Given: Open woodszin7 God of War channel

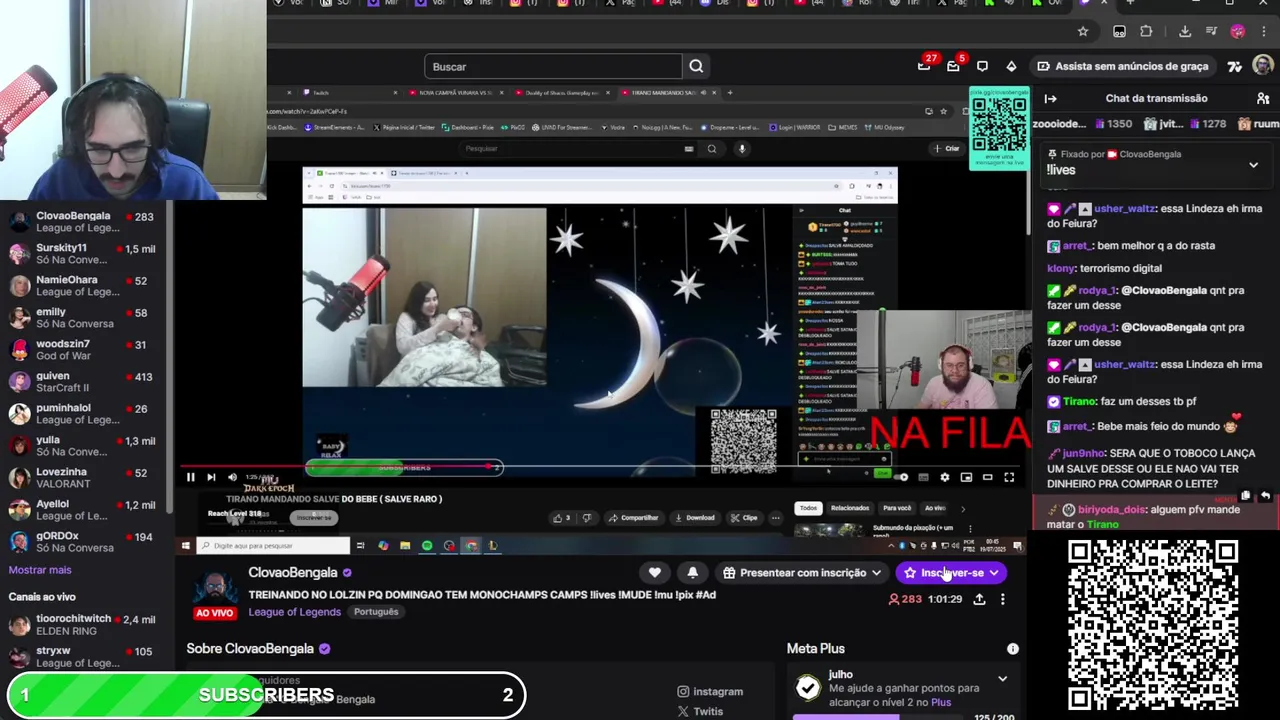Looking at the screenshot, I should click(x=86, y=350).
